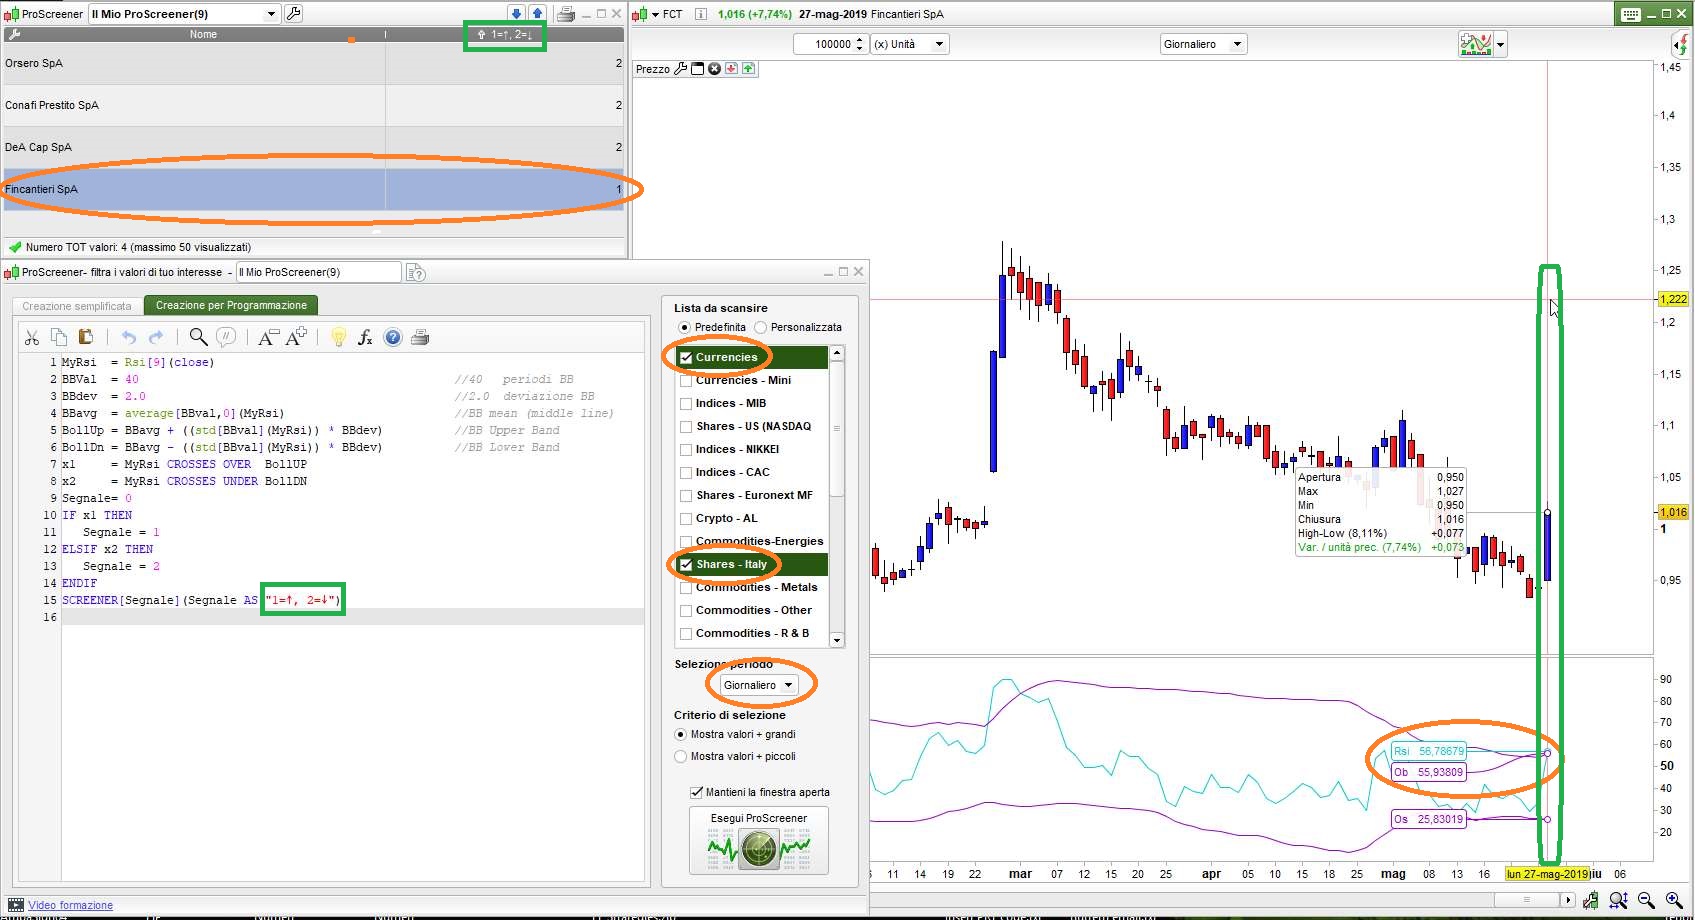Paste clipboard into the code editor
1695x920 pixels.
(x=85, y=337)
